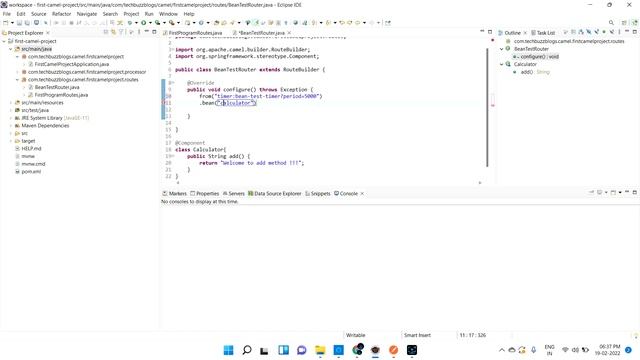Viewport: 640px width, 360px height.
Task: Maximize the Outline view
Action: click(x=635, y=32)
